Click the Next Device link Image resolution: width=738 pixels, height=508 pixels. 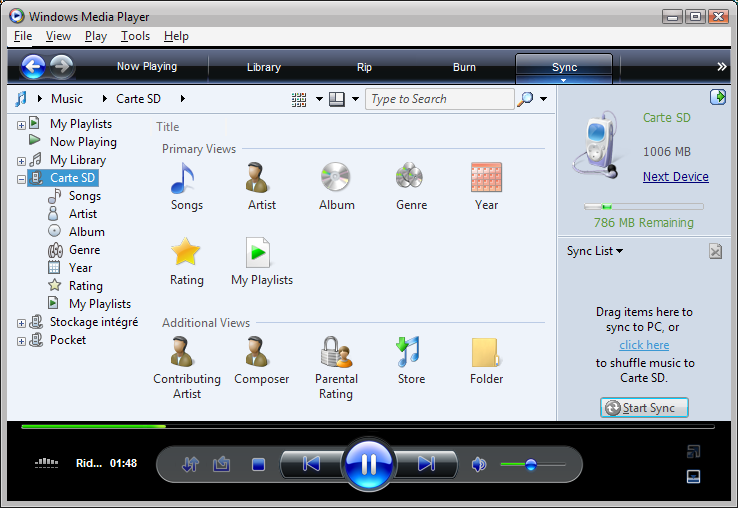click(x=676, y=177)
